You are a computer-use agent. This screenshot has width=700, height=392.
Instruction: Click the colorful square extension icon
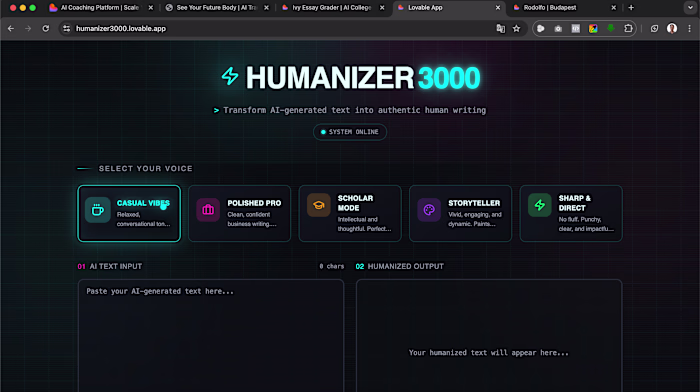(593, 29)
